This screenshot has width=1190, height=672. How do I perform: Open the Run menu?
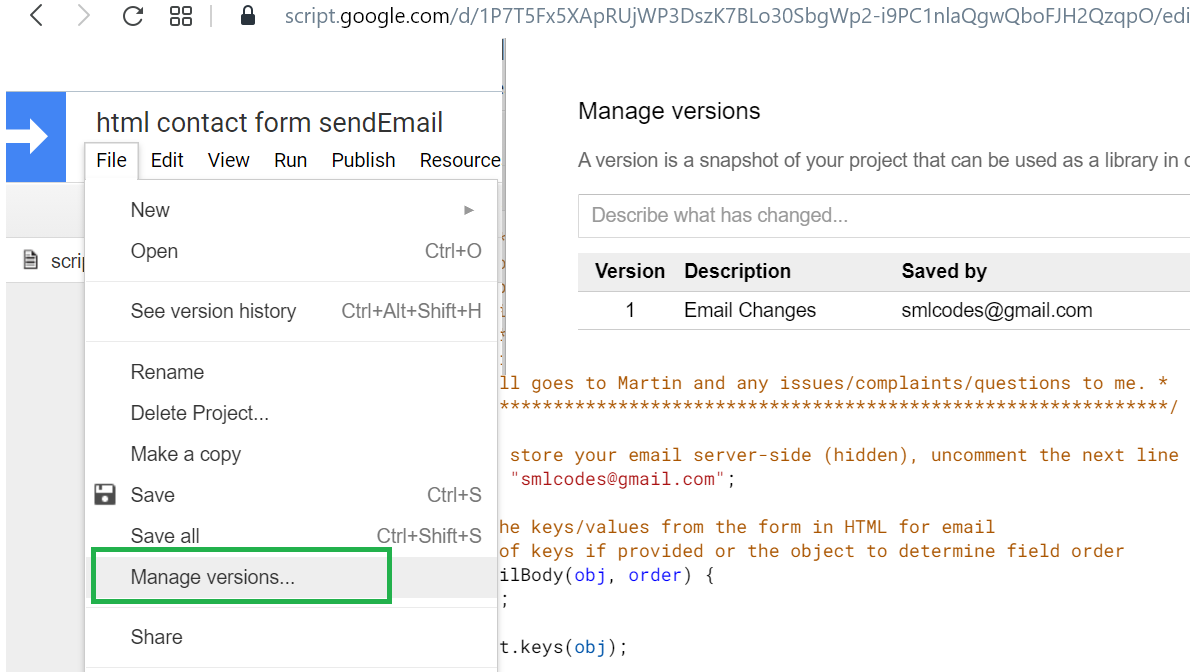(290, 160)
